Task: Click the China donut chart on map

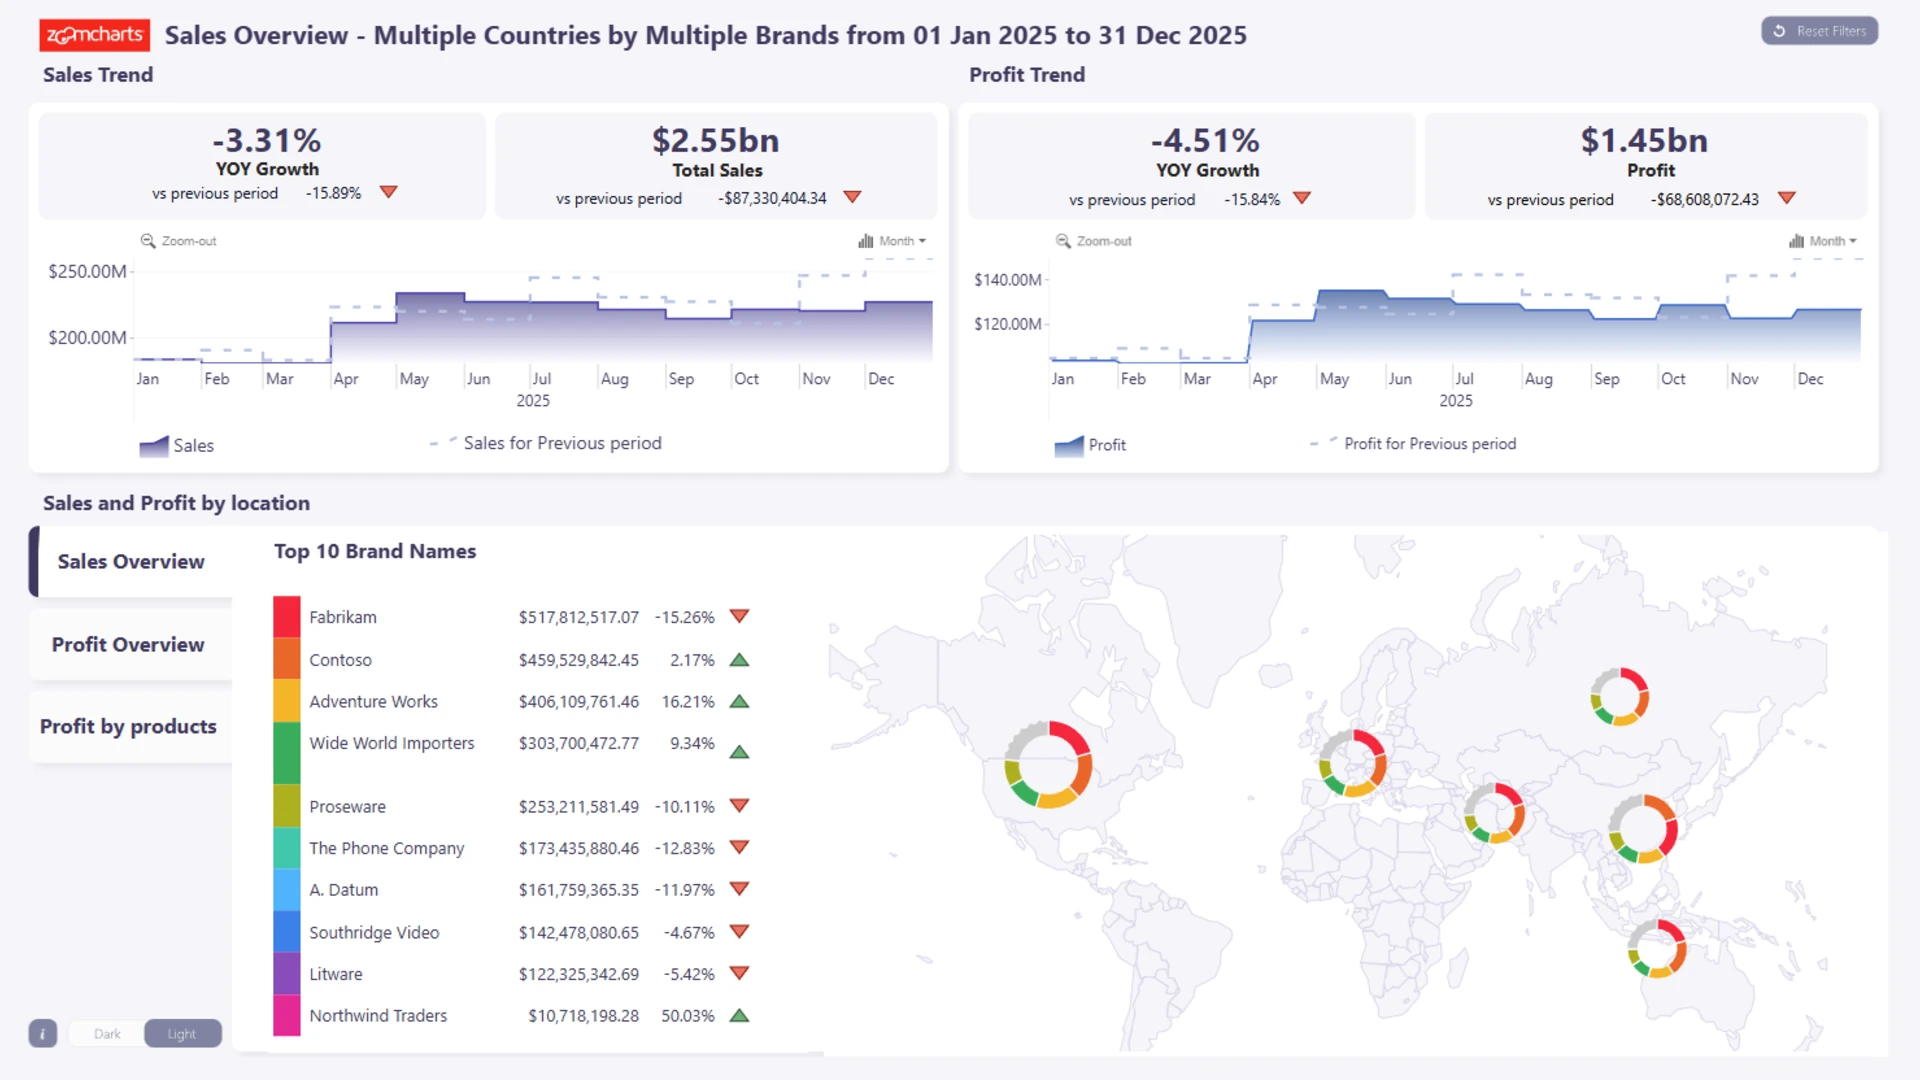Action: click(1643, 829)
